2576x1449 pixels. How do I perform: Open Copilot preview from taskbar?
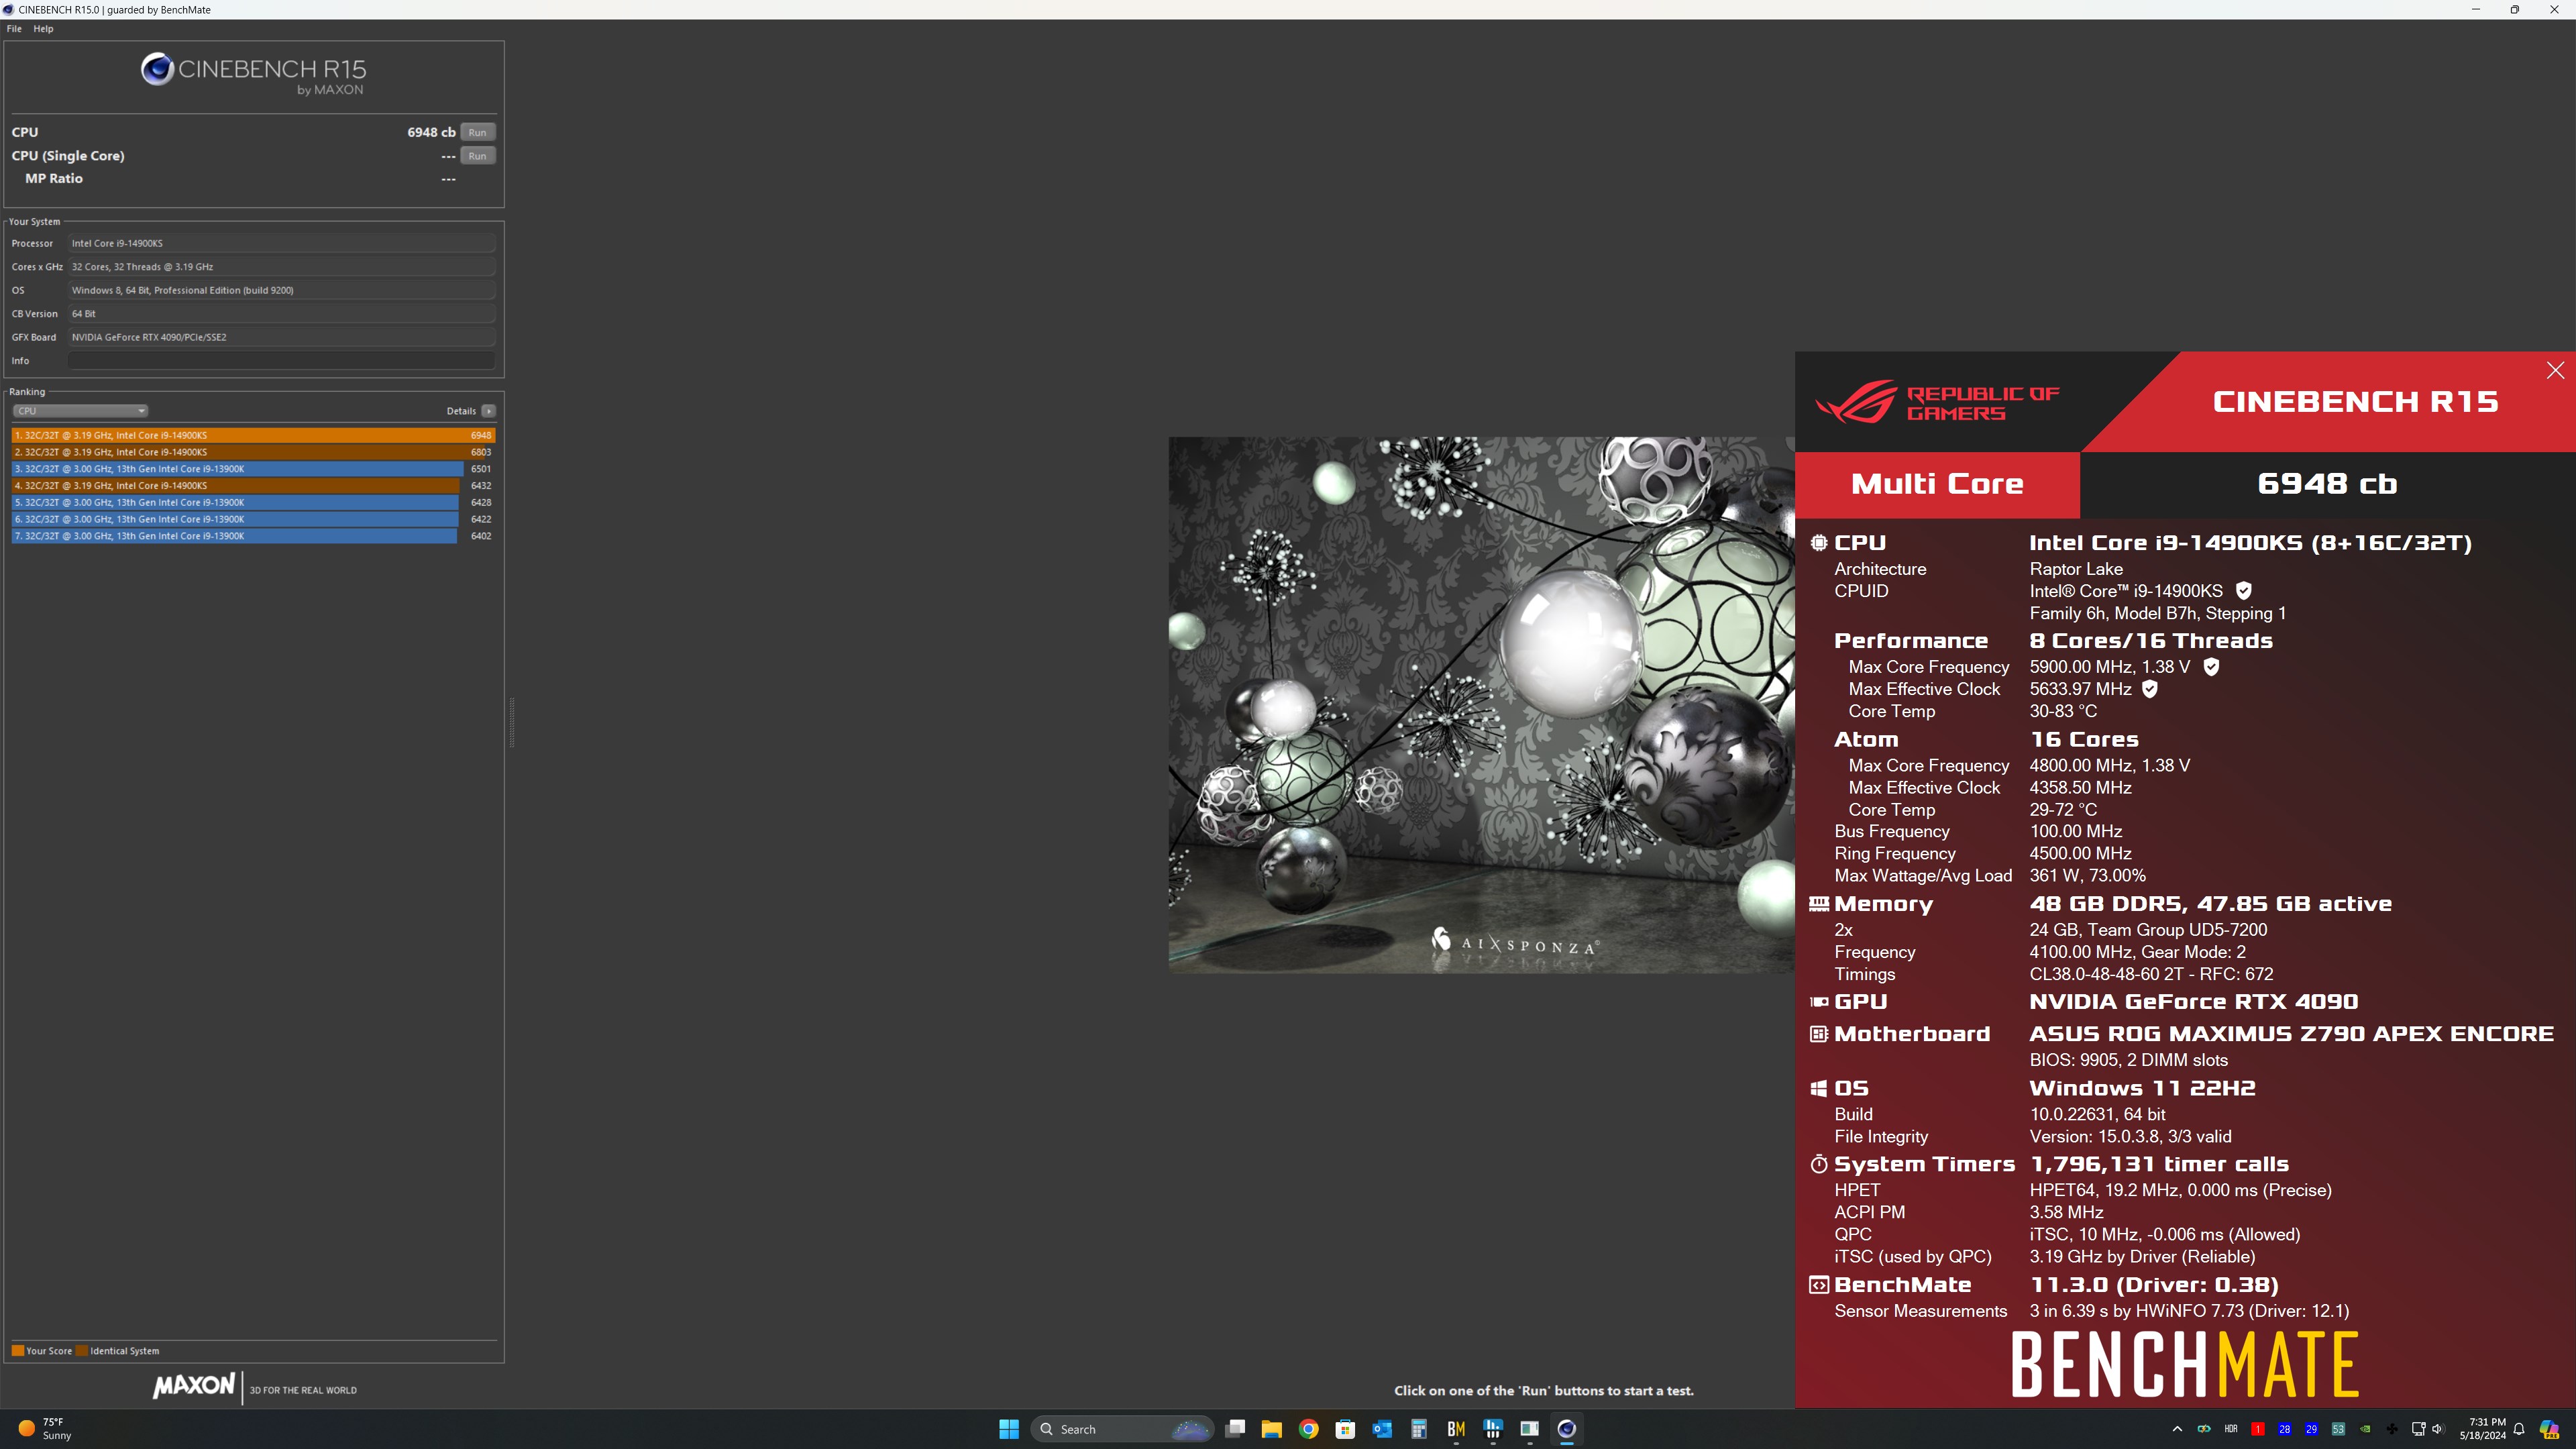[2550, 1429]
